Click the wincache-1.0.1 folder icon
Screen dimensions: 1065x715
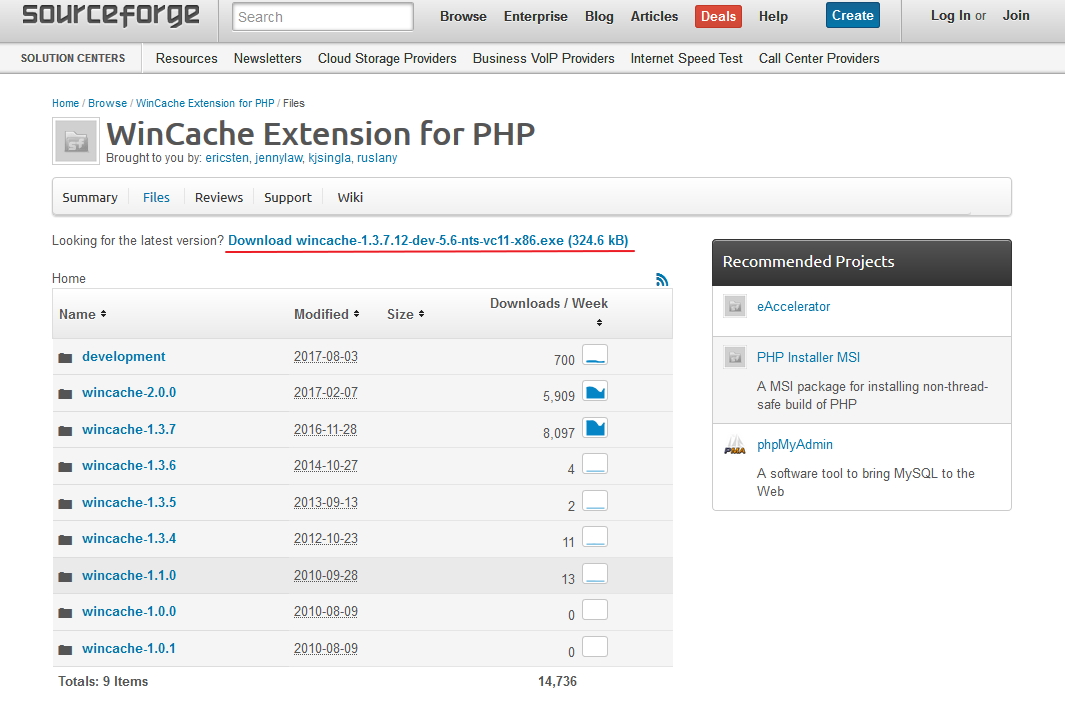(x=65, y=650)
